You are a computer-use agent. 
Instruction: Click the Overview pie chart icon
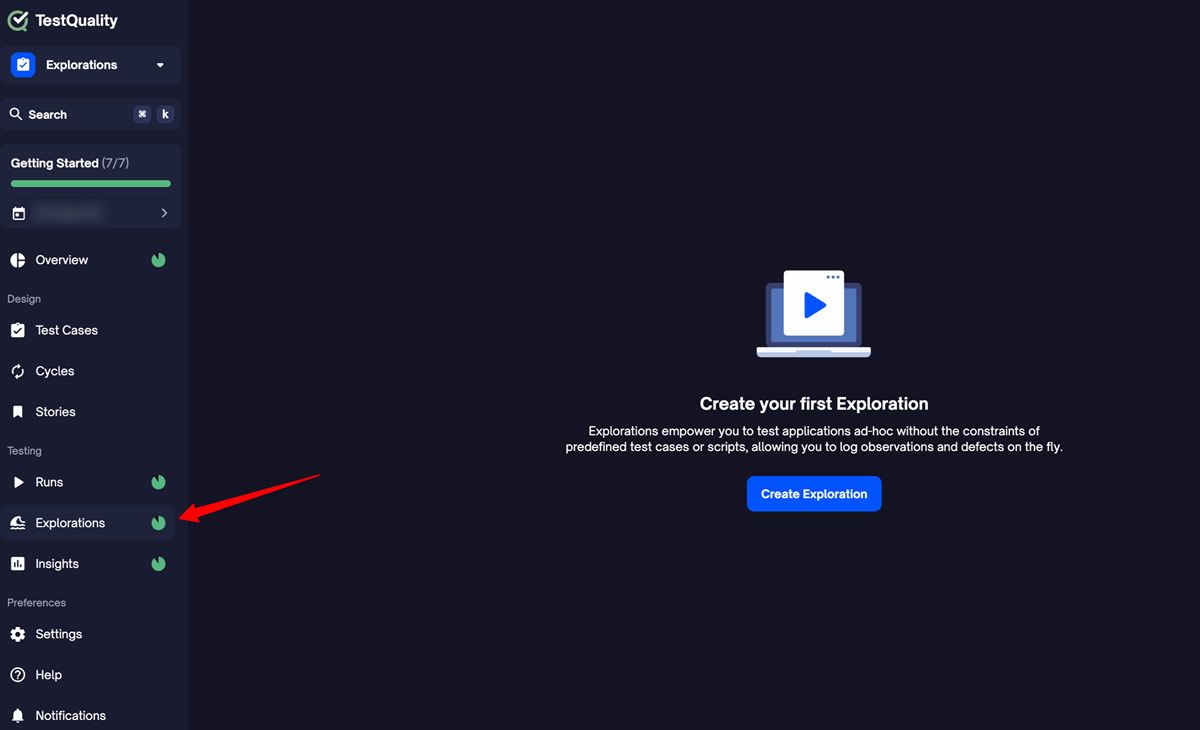pos(18,260)
